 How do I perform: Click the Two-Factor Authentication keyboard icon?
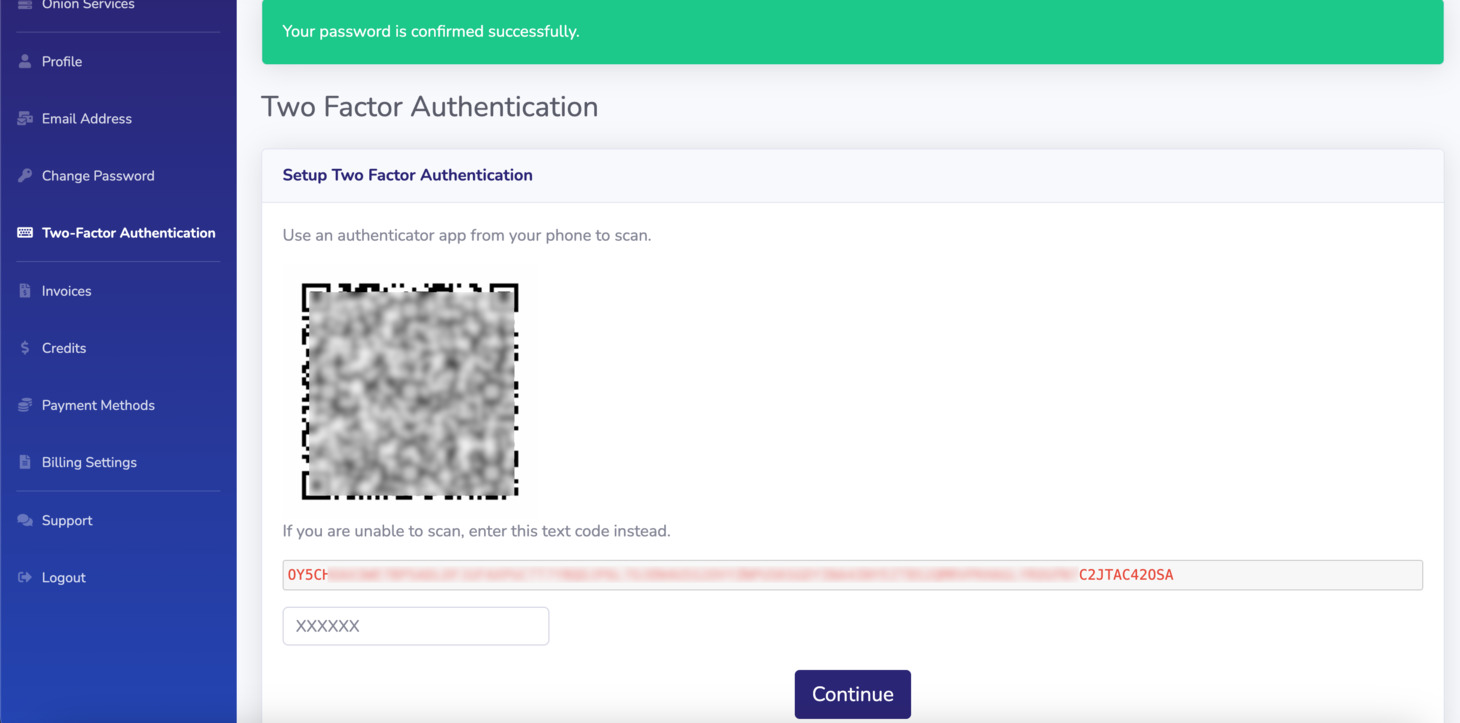point(25,233)
